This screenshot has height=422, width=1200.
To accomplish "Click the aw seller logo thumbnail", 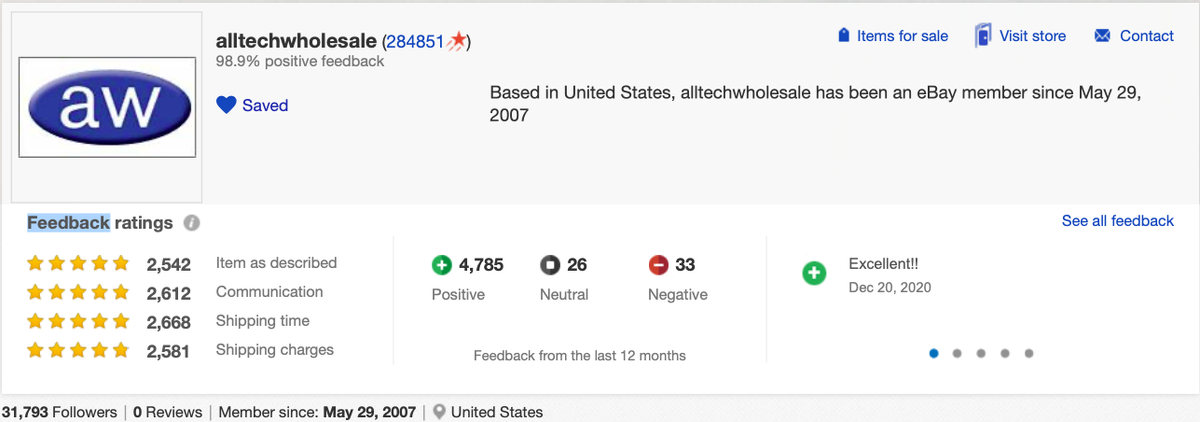I will (107, 108).
